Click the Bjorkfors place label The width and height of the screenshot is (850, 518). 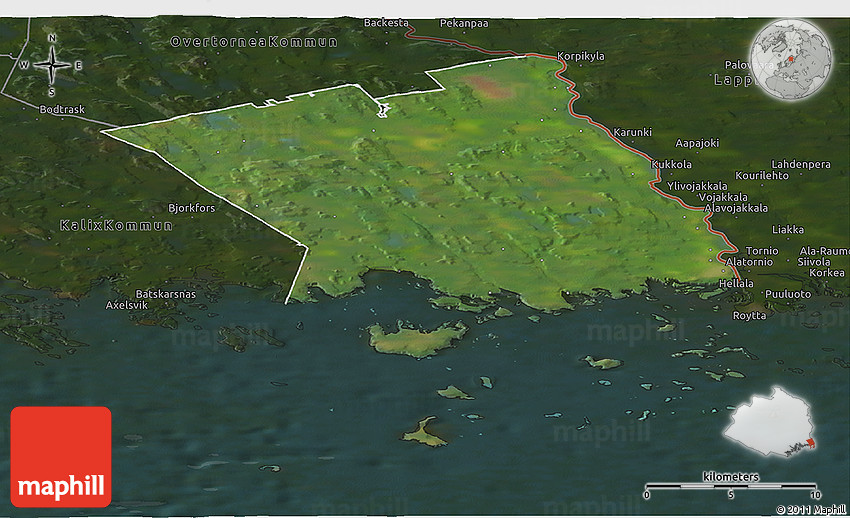pos(192,208)
